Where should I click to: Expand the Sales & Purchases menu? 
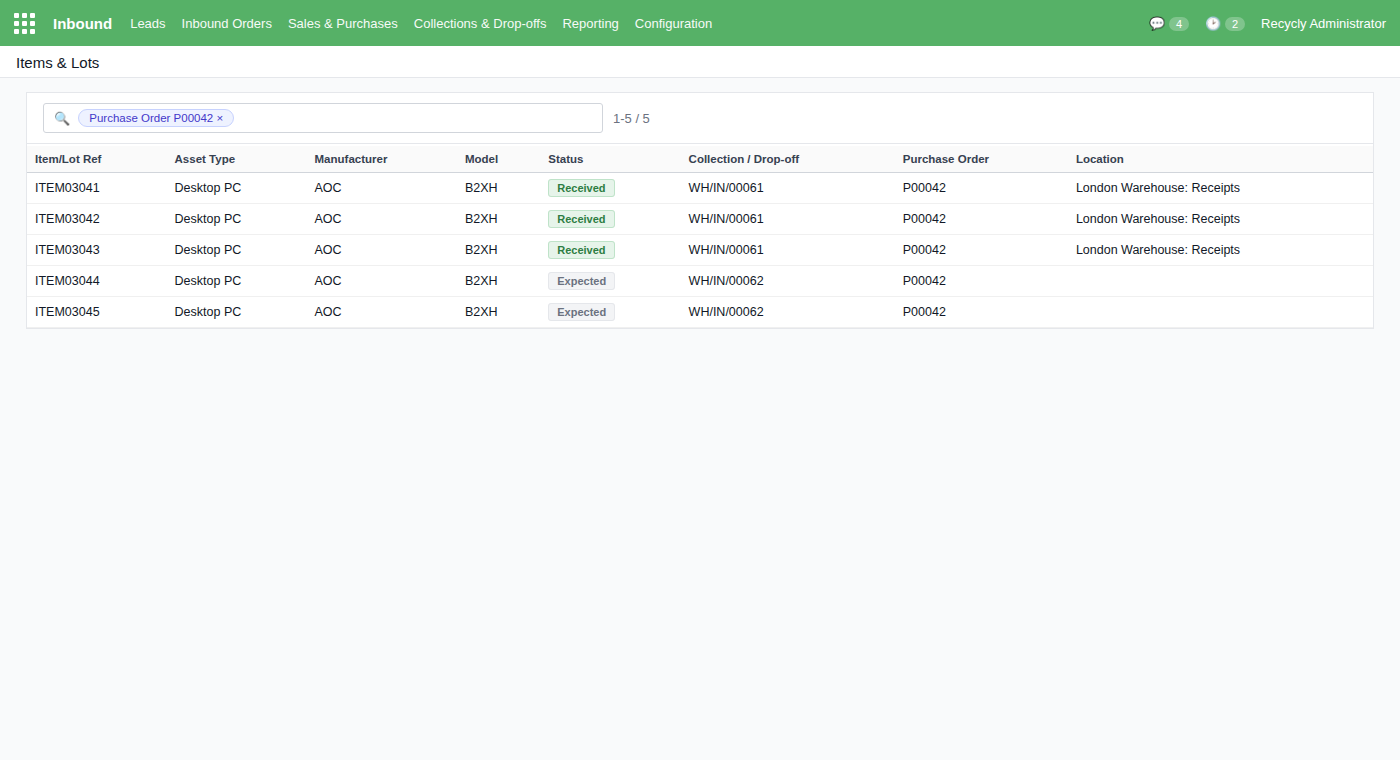point(343,23)
